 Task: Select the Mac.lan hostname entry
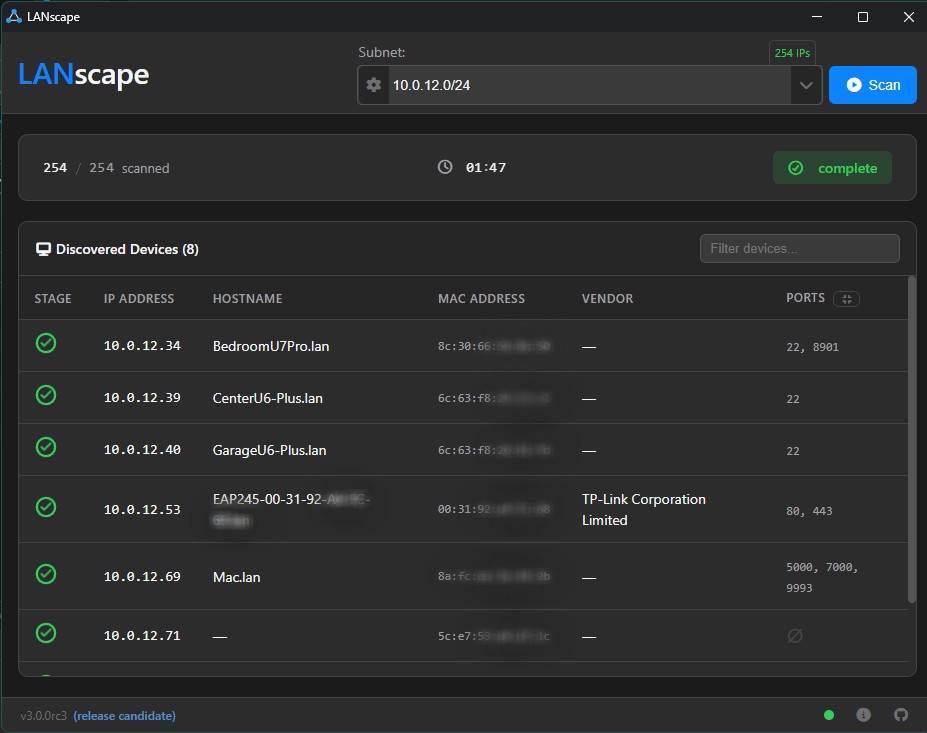[x=236, y=576]
